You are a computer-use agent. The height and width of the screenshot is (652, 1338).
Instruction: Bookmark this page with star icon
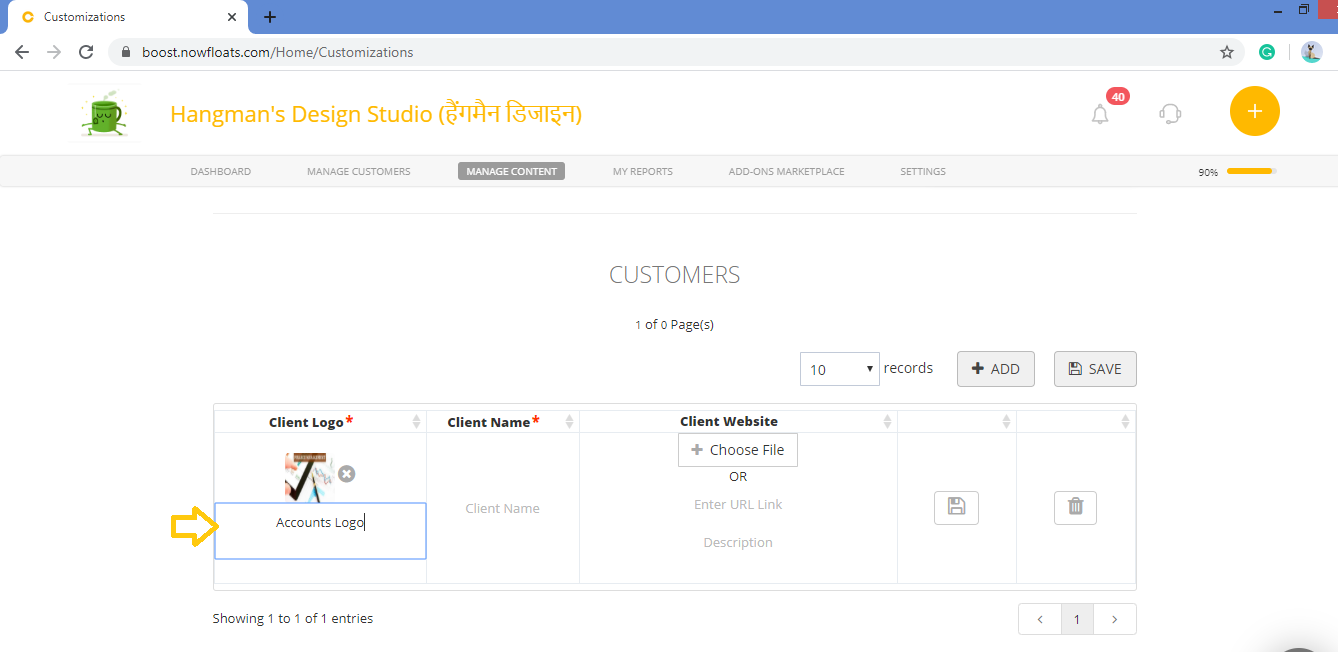pos(1227,52)
